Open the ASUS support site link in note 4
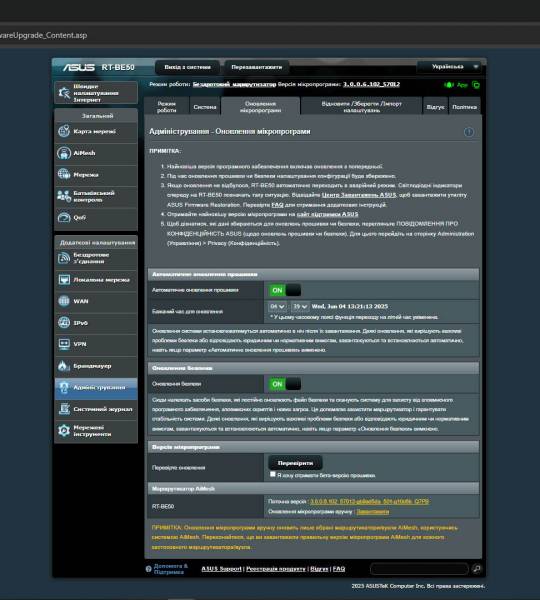Viewport: 540px width, 600px height. 328,214
